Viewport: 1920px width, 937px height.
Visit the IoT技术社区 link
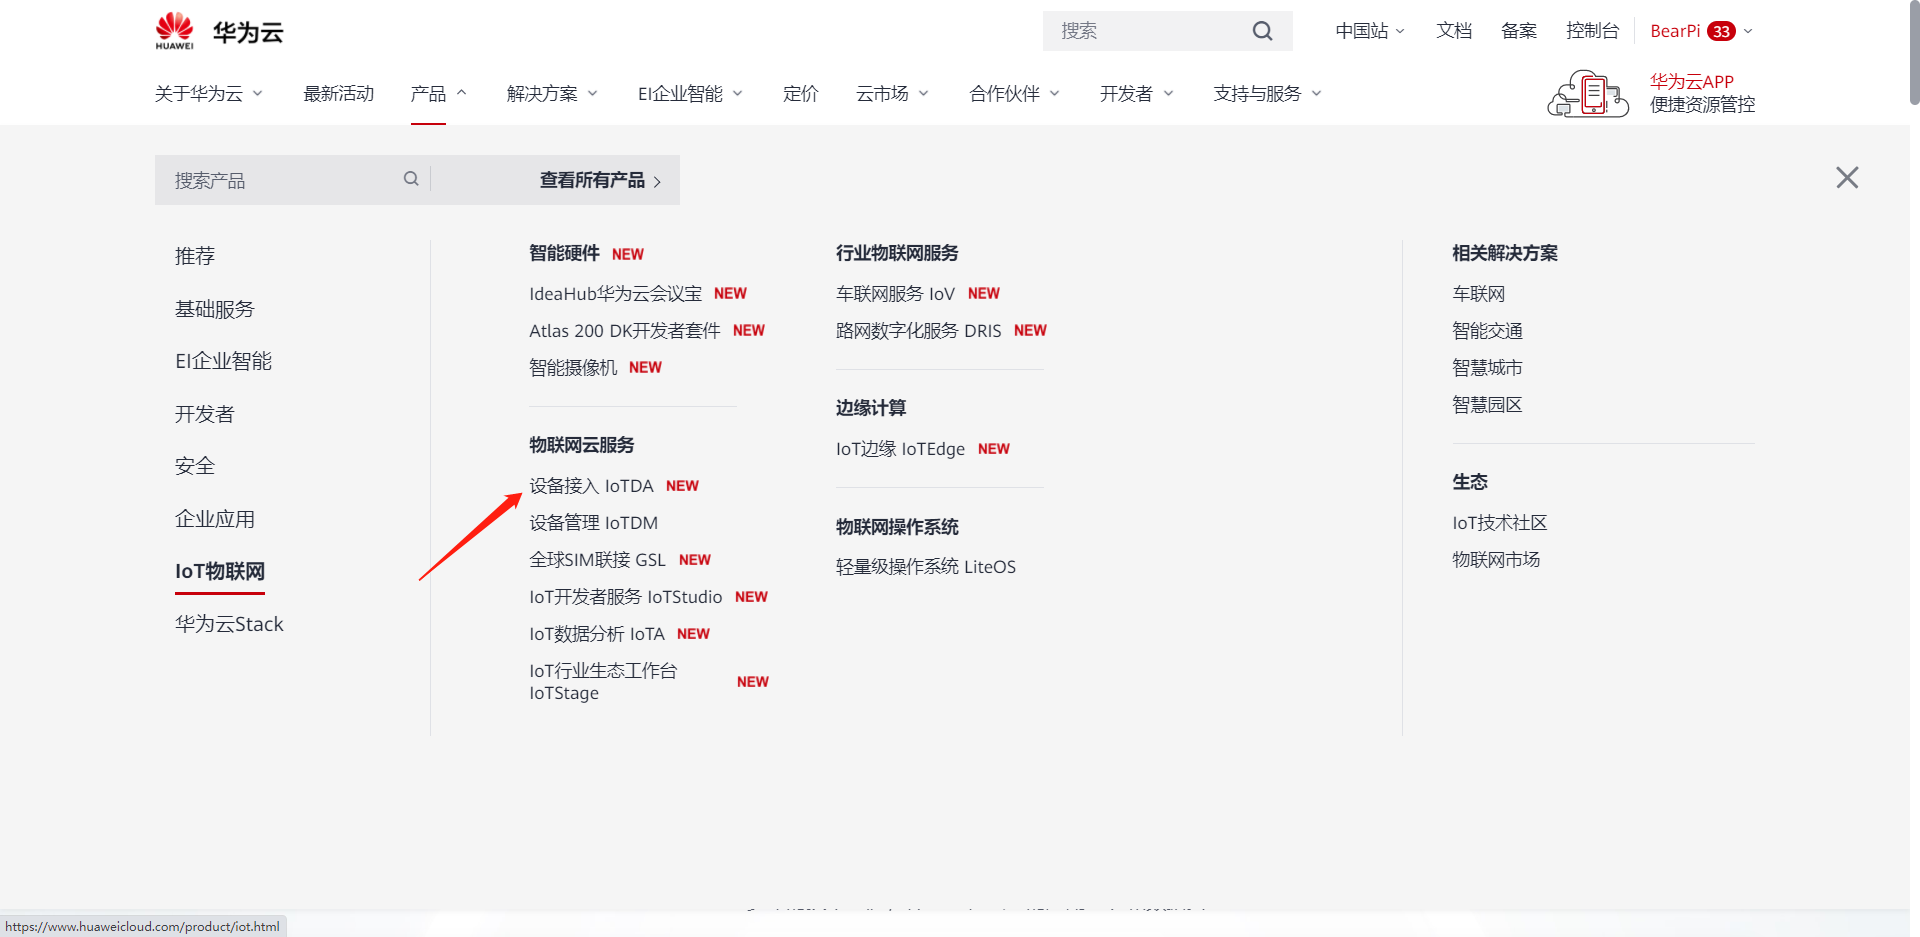point(1499,522)
